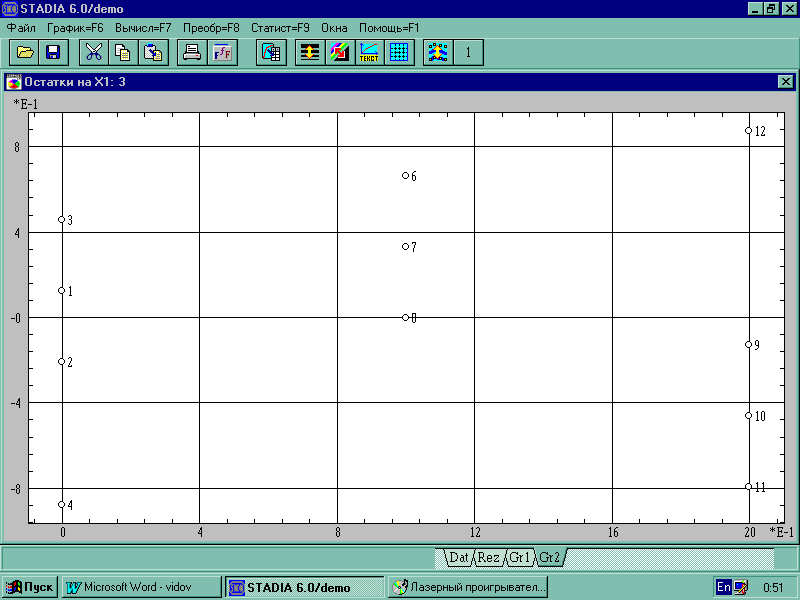This screenshot has width=800, height=600.
Task: Click the points with yellow arrows icon
Action: tap(438, 52)
